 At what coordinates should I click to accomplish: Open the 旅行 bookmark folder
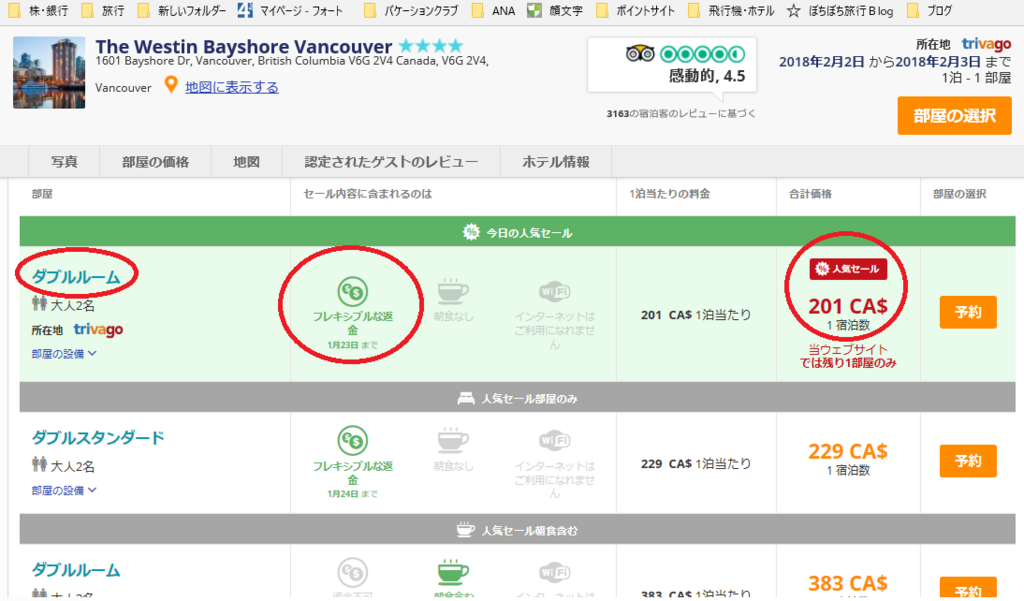(x=103, y=10)
